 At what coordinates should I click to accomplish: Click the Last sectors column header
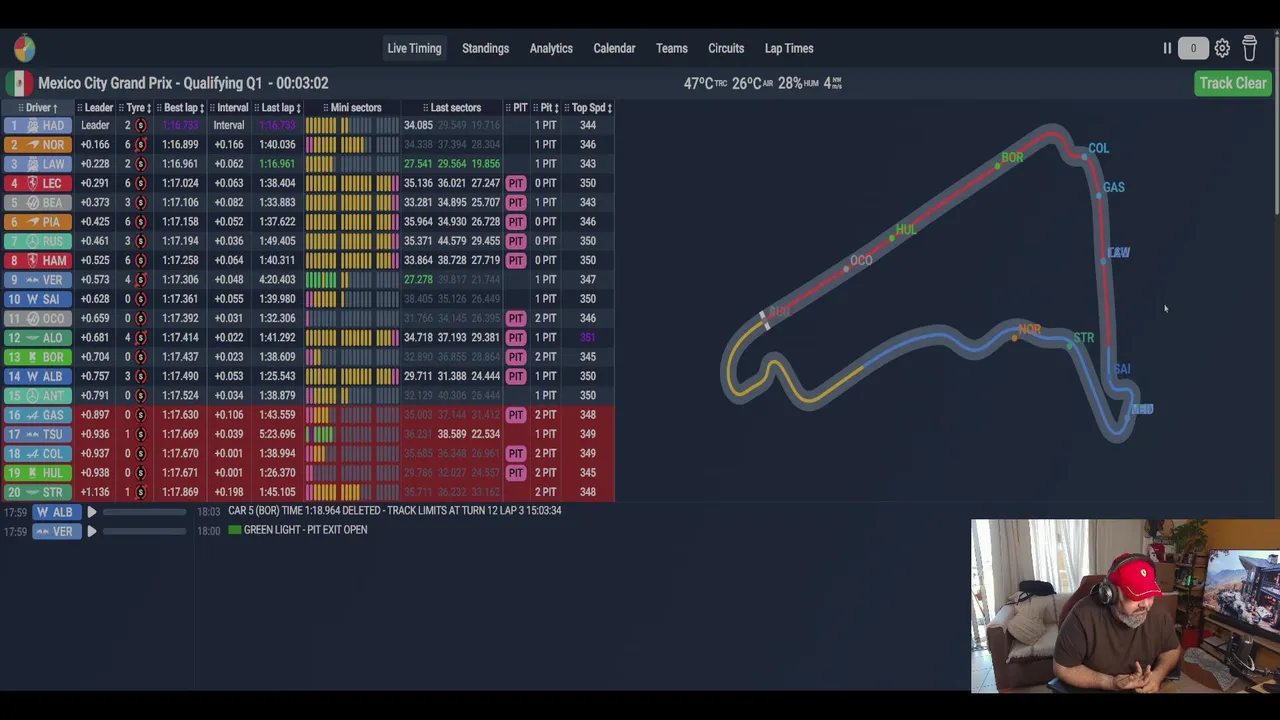452,107
